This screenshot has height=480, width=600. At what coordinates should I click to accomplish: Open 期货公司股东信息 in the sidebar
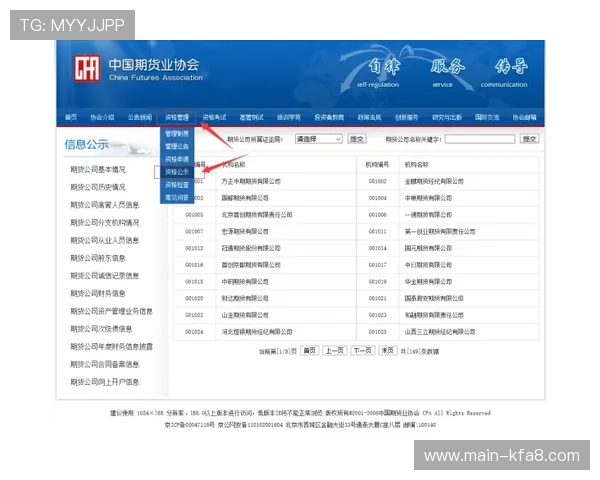click(98, 258)
